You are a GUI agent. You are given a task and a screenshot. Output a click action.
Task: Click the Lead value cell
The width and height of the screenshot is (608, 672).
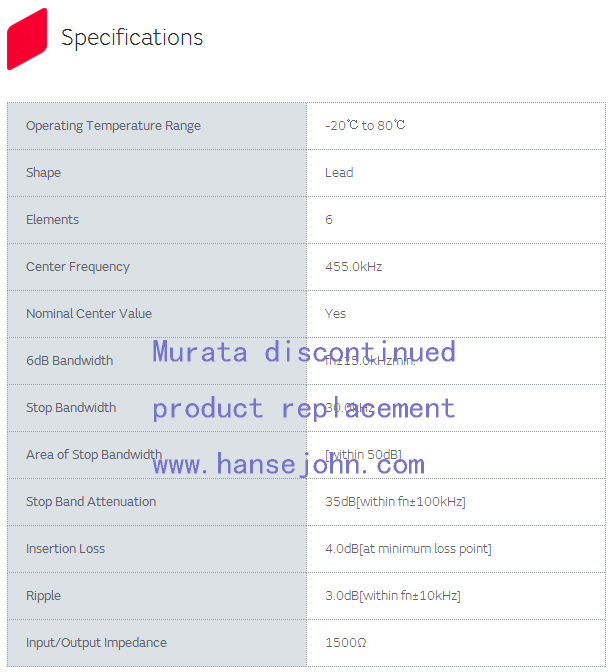click(339, 173)
